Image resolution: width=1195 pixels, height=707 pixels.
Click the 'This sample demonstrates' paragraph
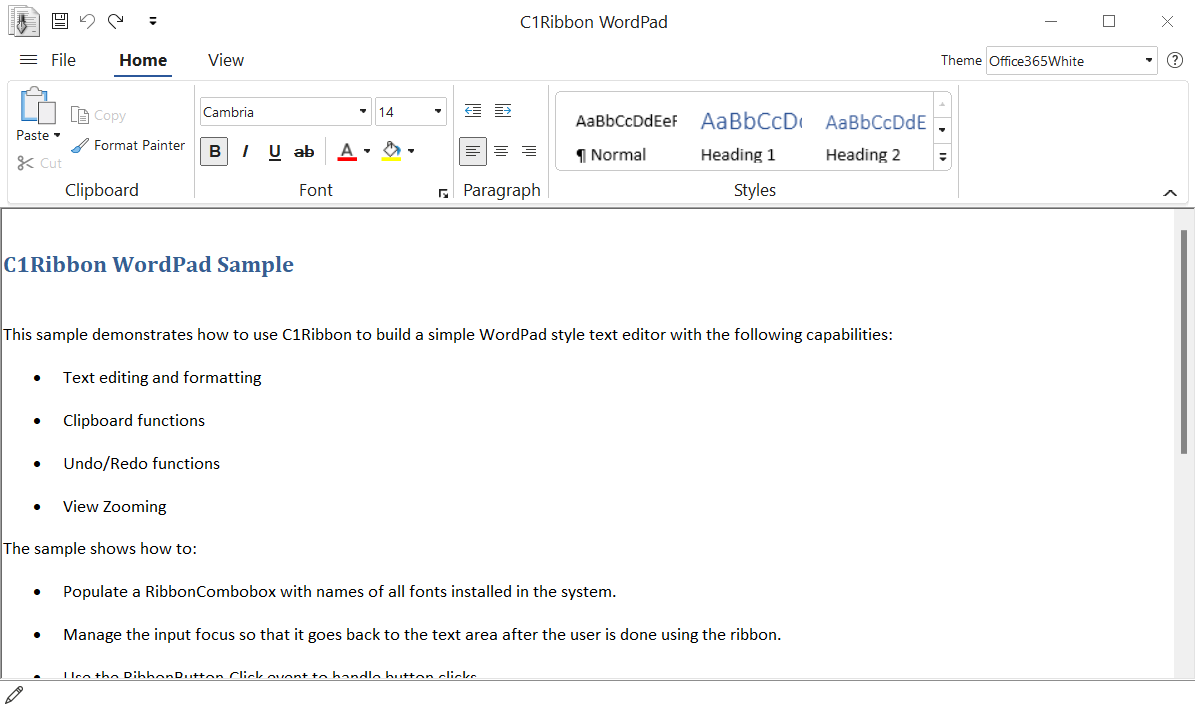(x=447, y=334)
